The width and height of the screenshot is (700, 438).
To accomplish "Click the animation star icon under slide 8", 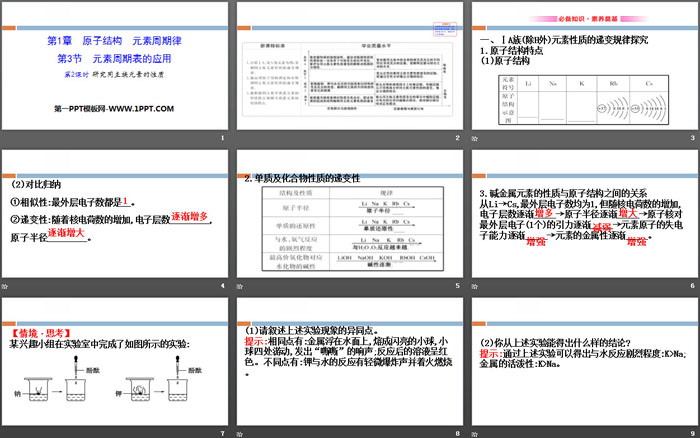I will click(240, 434).
